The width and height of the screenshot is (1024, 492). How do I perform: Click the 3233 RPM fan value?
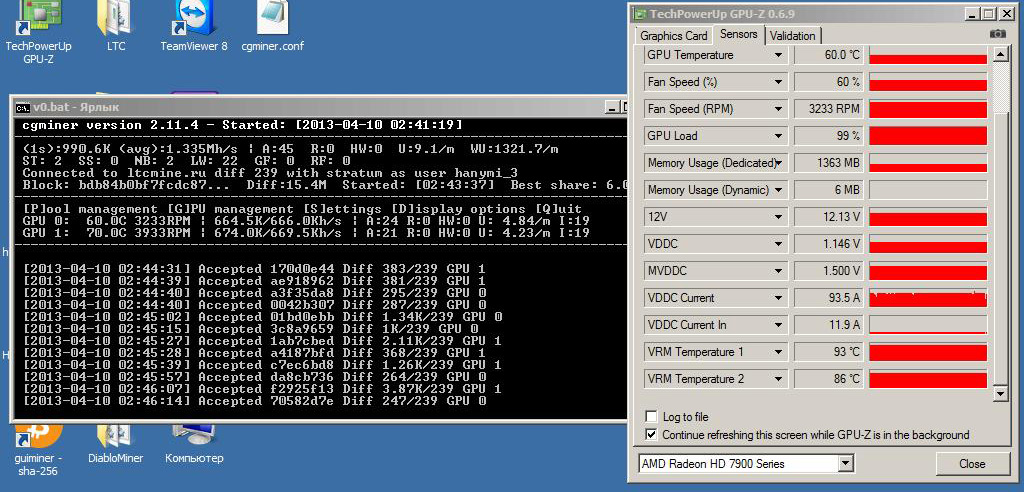[x=828, y=109]
